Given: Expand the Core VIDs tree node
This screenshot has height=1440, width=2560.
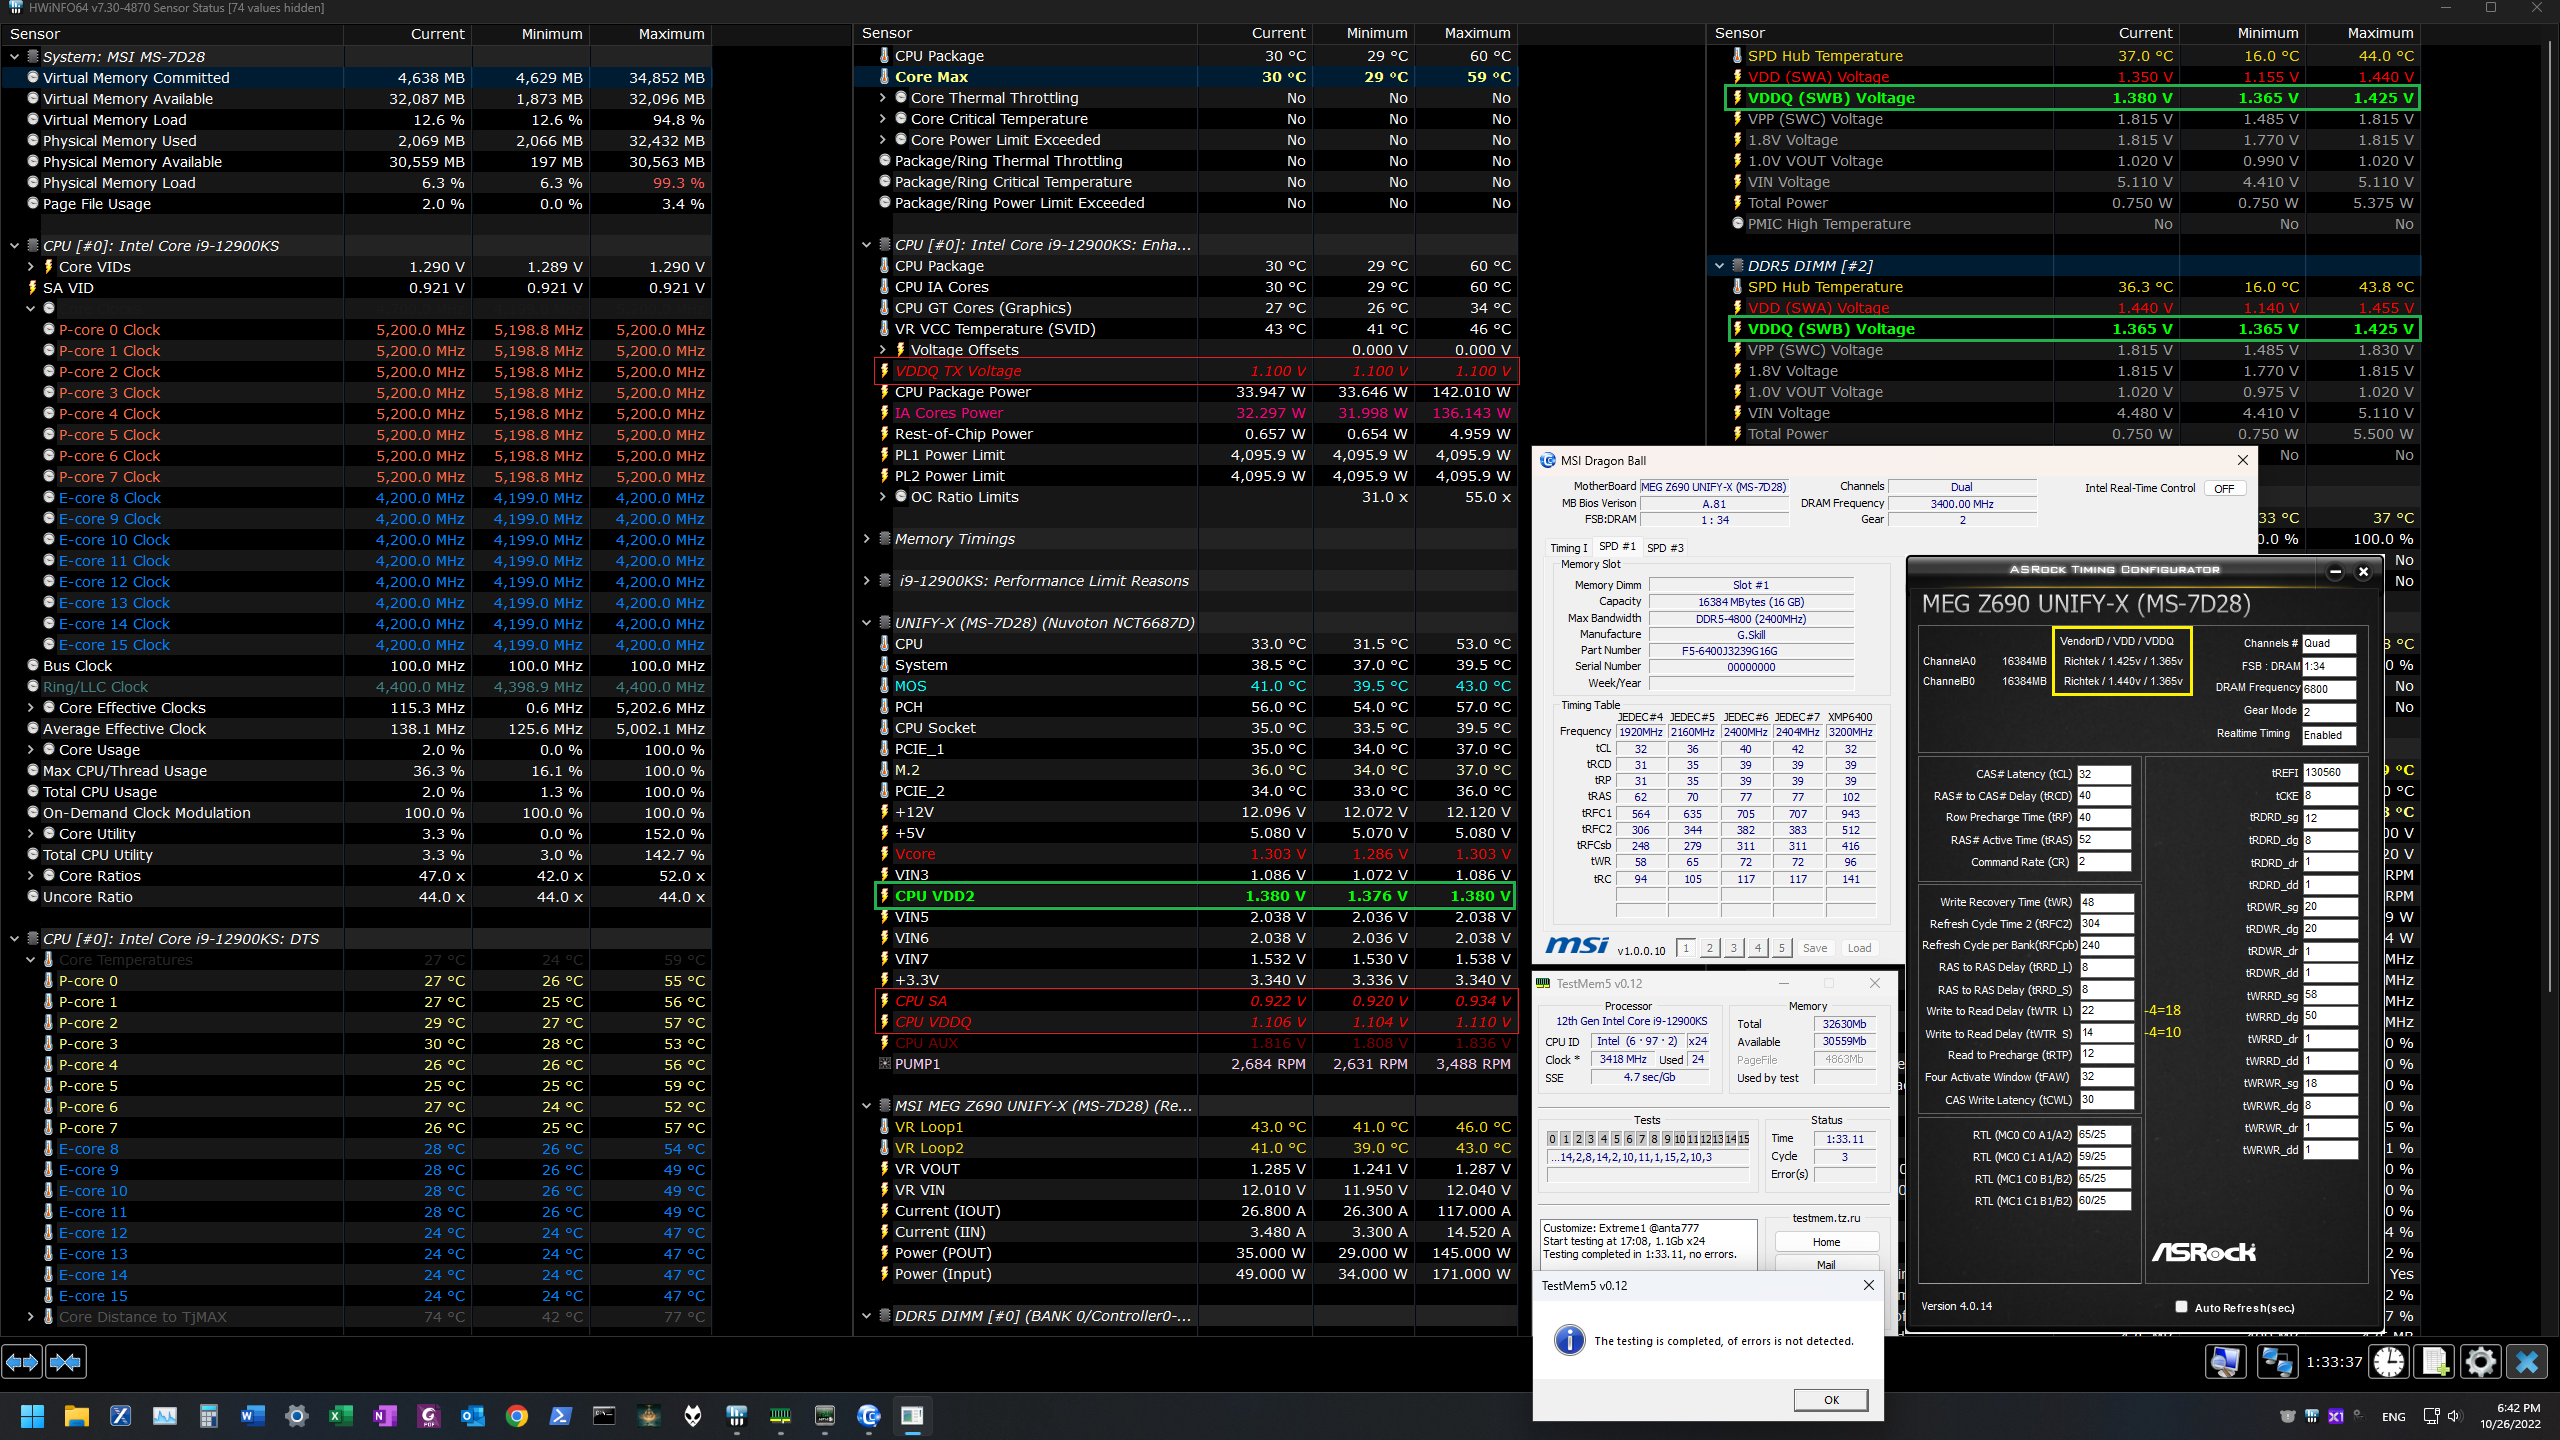Looking at the screenshot, I should pos(31,267).
